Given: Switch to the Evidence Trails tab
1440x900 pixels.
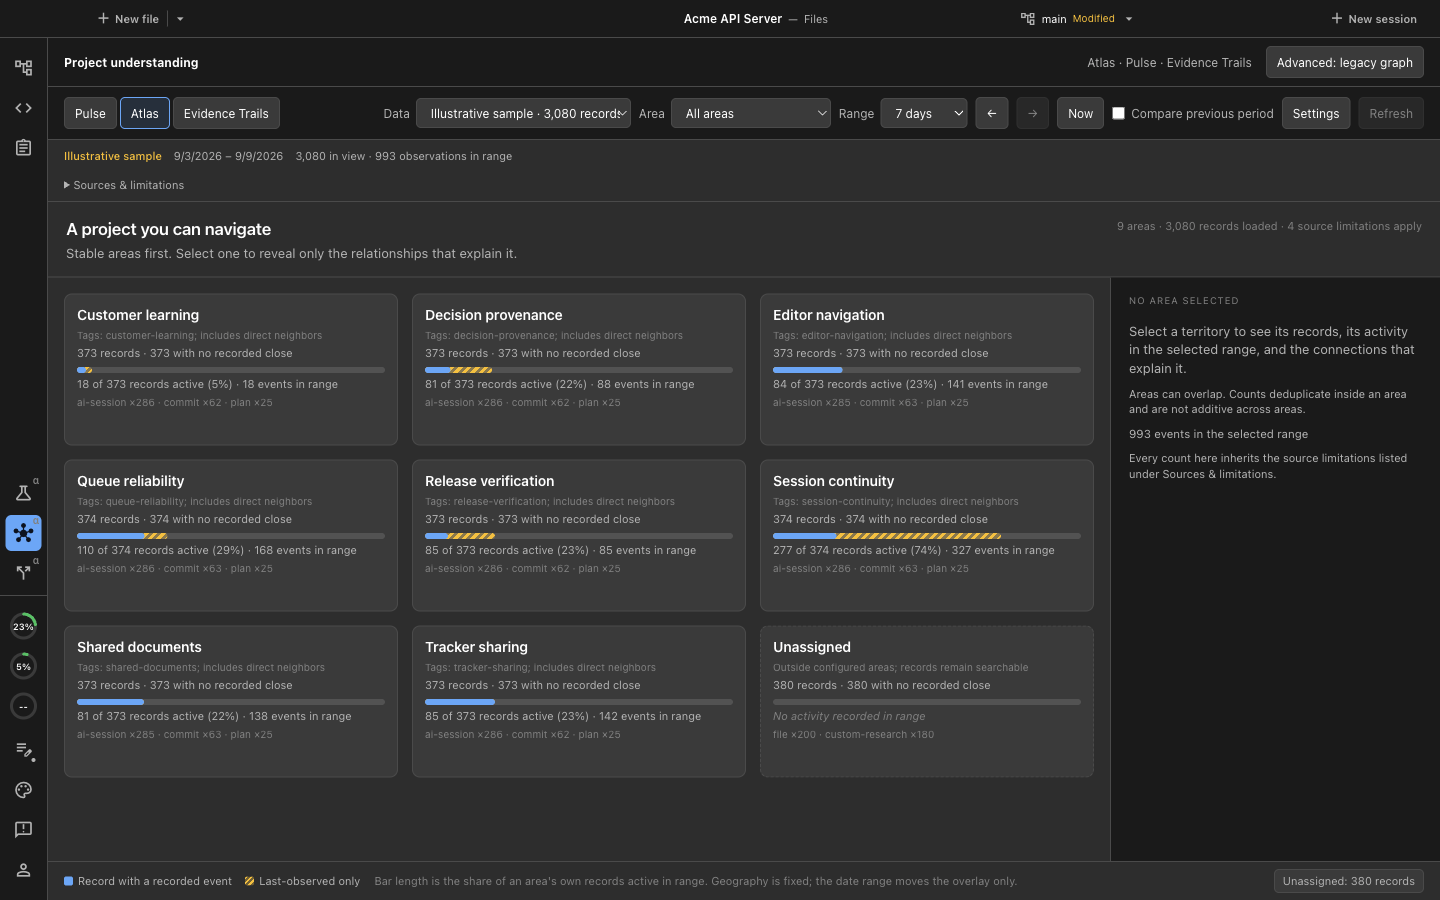Looking at the screenshot, I should pos(226,114).
